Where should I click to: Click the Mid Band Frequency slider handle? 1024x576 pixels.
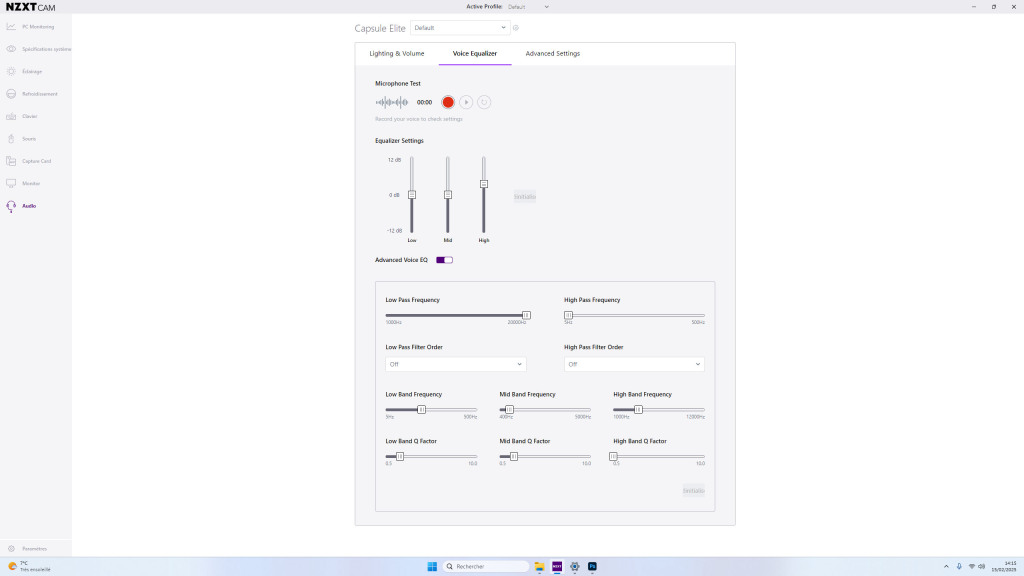pos(509,409)
